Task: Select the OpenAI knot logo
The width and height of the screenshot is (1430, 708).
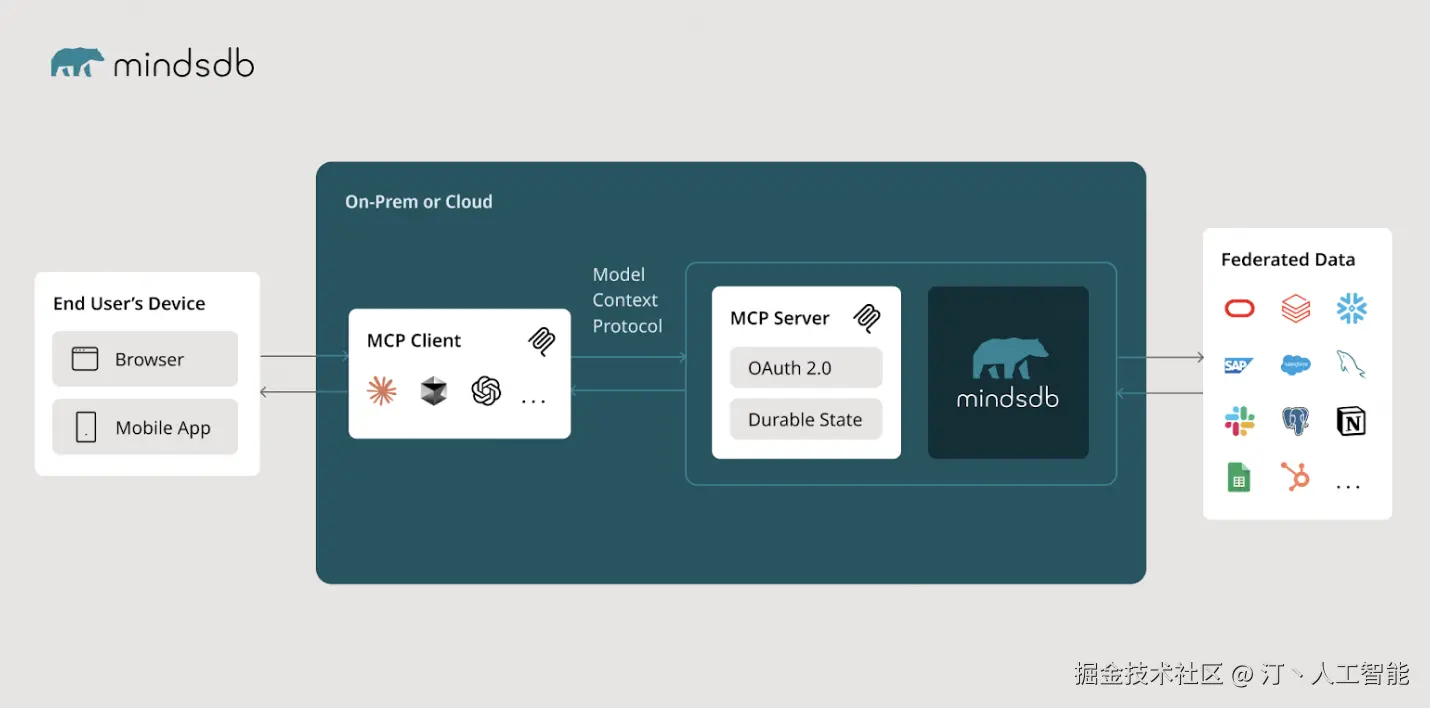Action: (x=486, y=391)
